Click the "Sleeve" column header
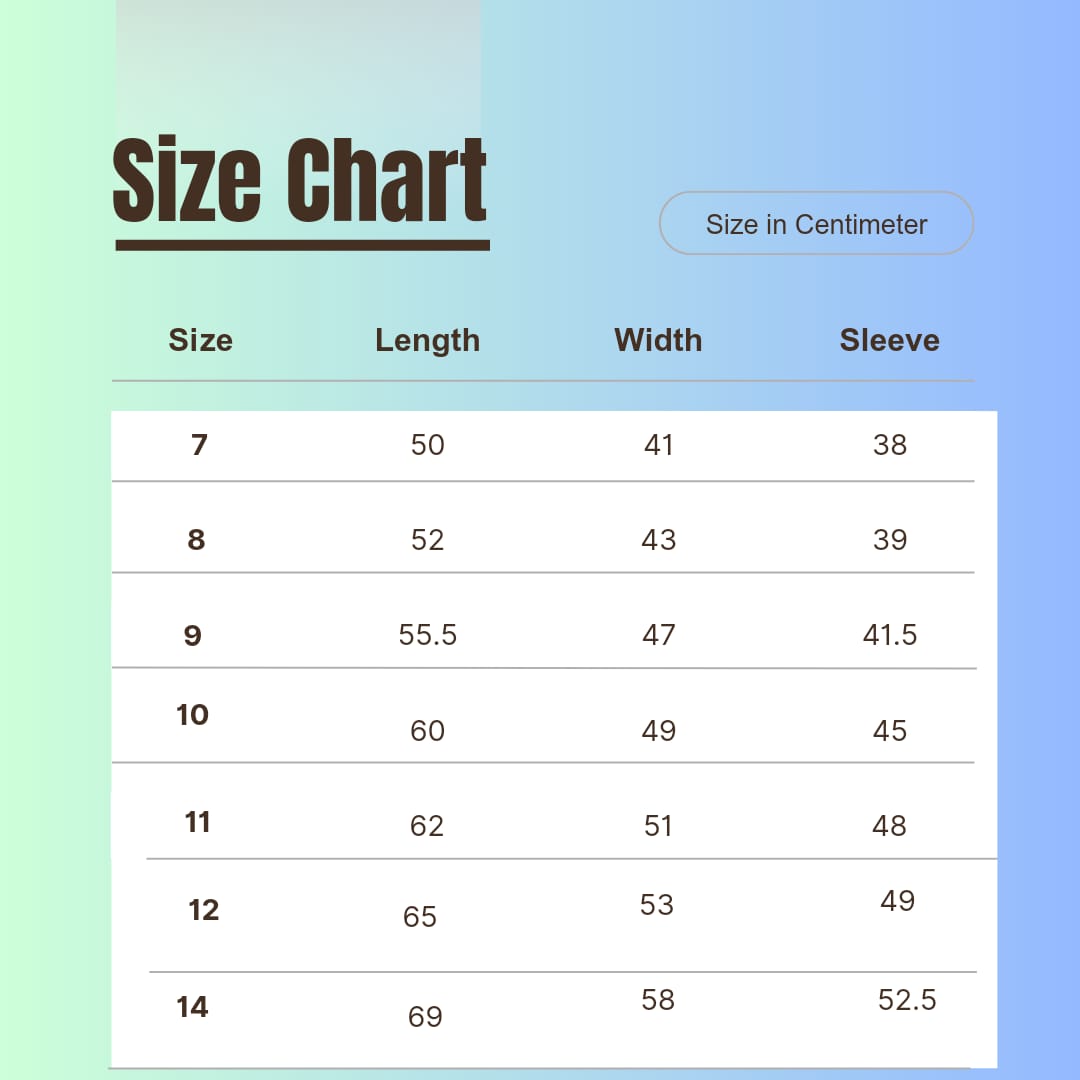This screenshot has height=1080, width=1080. pos(889,340)
